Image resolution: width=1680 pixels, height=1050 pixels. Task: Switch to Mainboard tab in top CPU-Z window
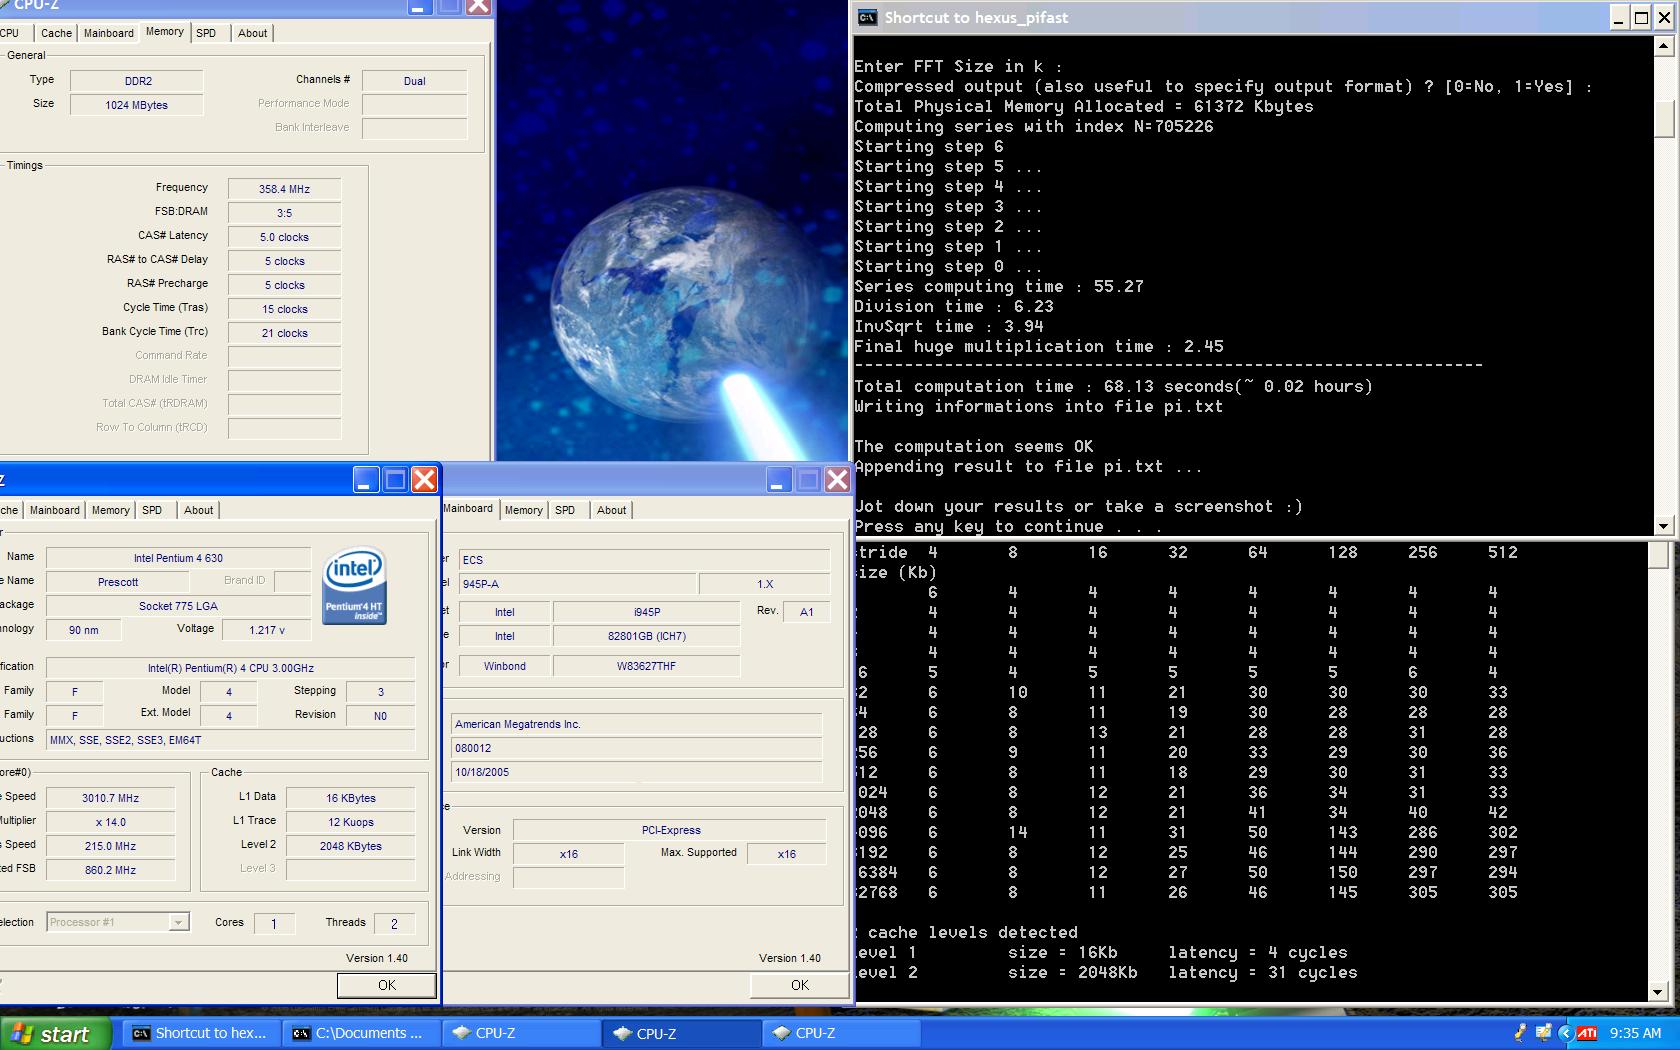coord(108,33)
